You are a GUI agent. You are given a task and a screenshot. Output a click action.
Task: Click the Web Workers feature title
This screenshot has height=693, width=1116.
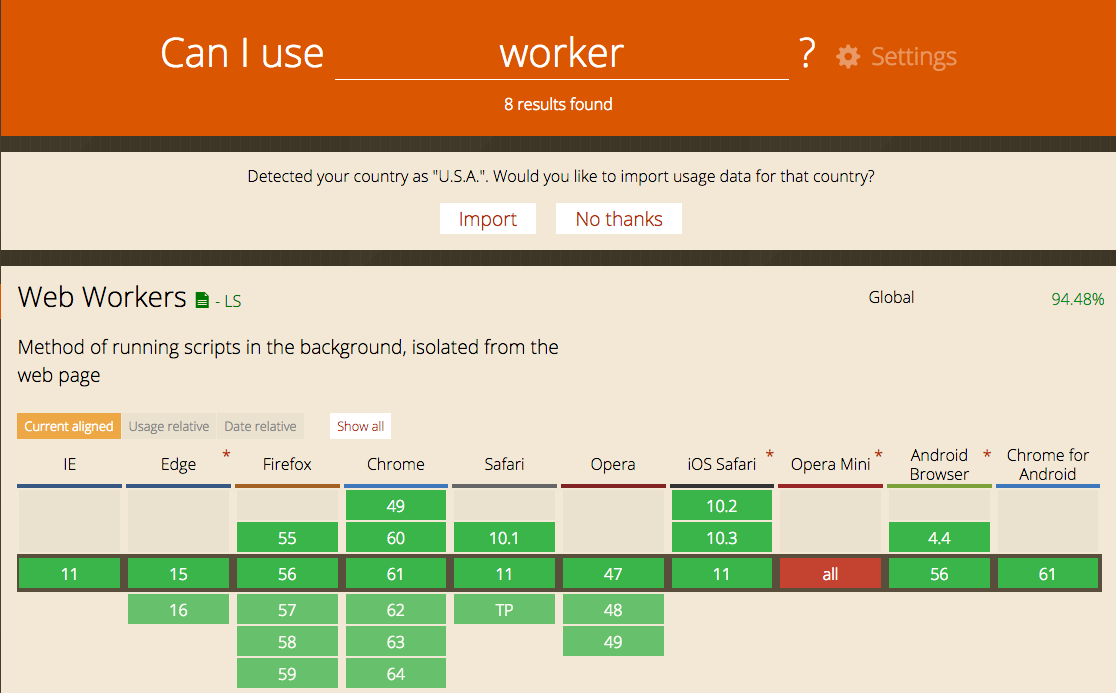pos(102,297)
